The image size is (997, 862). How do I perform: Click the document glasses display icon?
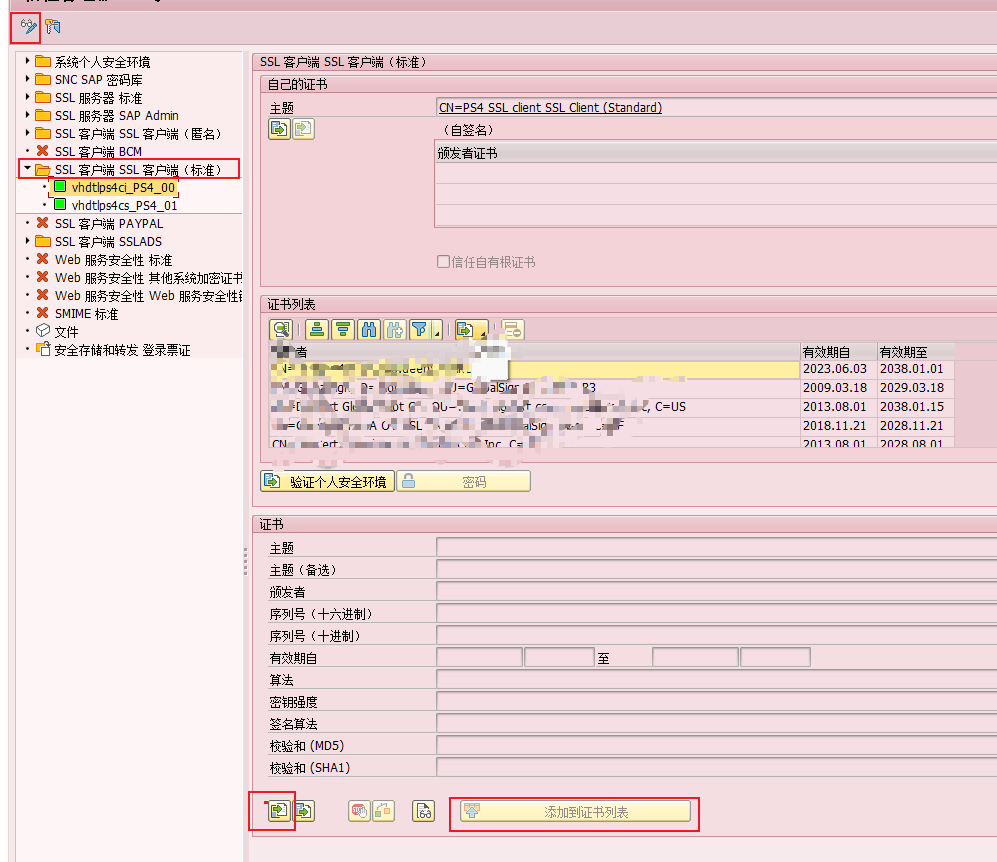click(x=423, y=811)
